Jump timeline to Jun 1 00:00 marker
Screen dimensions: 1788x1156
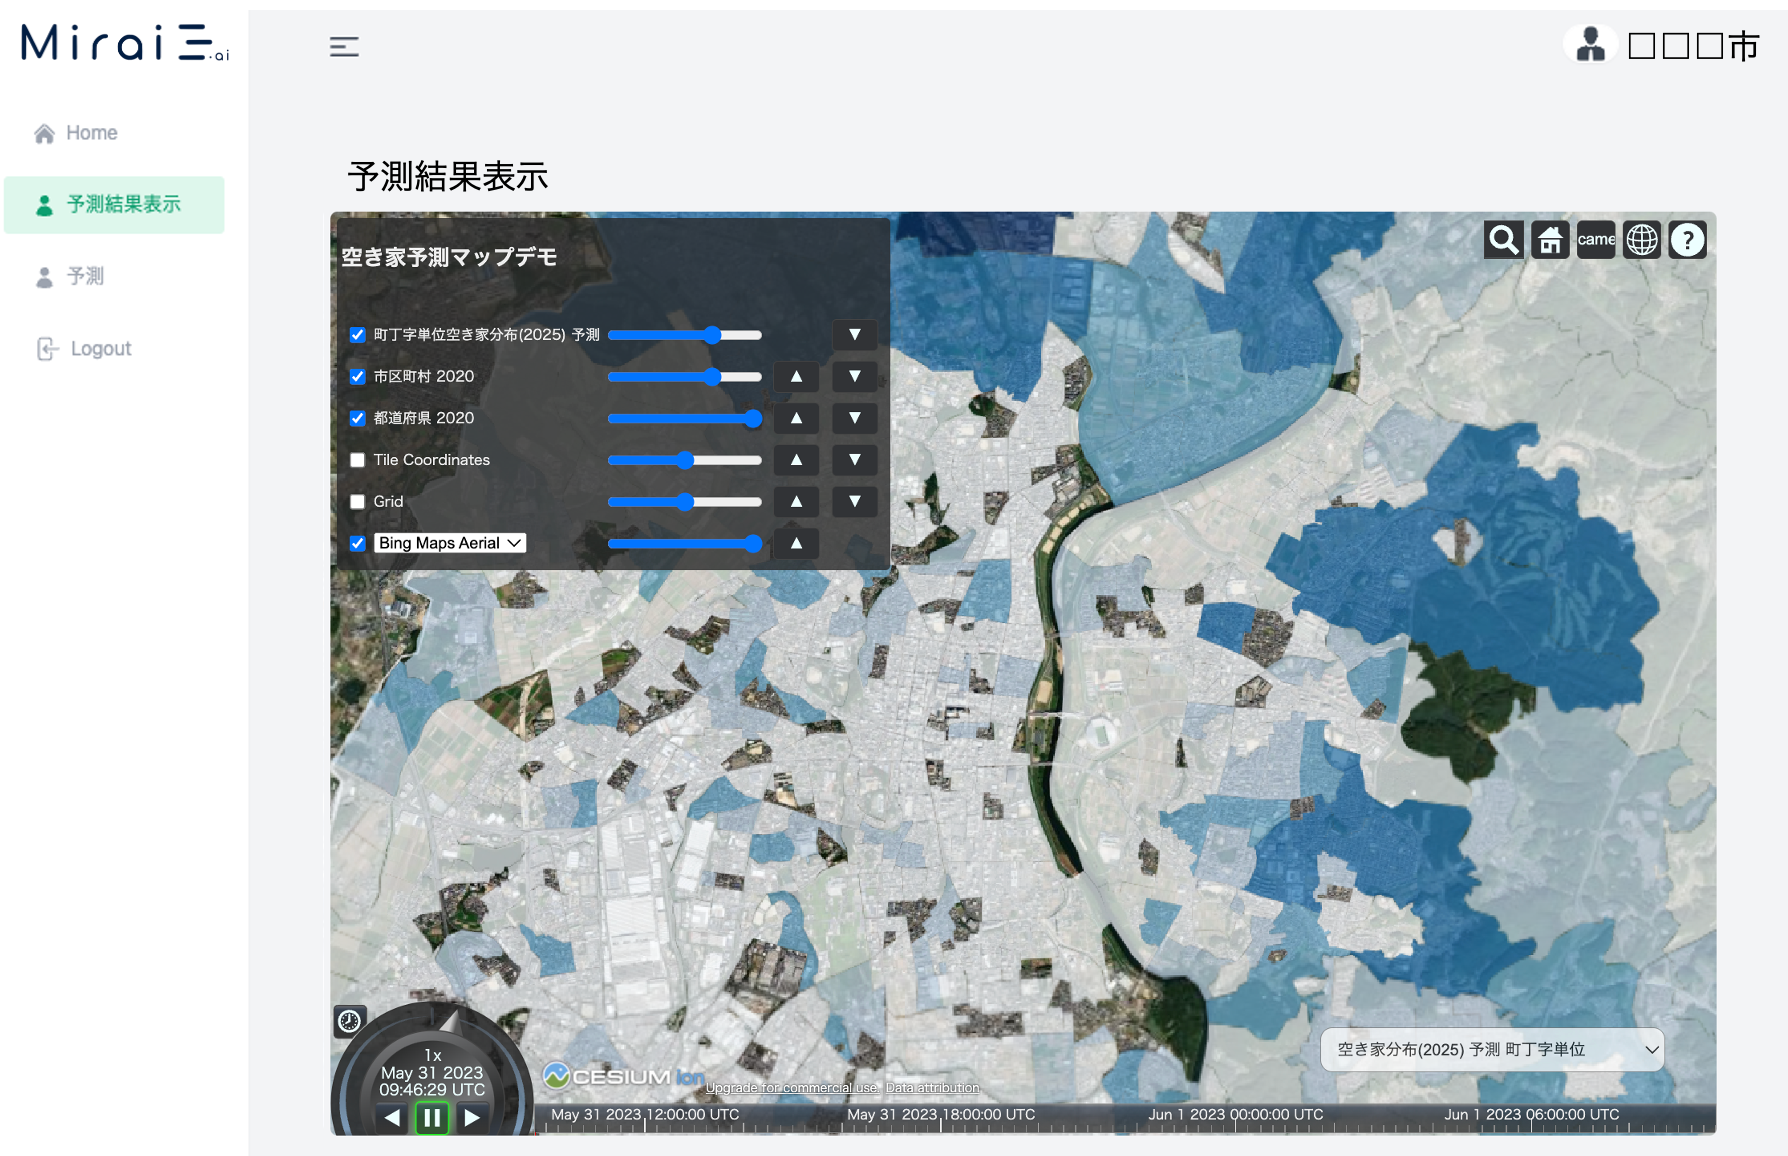click(x=1235, y=1115)
